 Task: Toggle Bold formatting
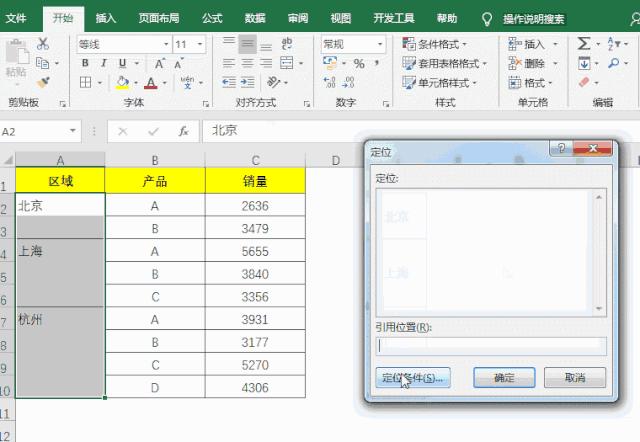coord(85,63)
